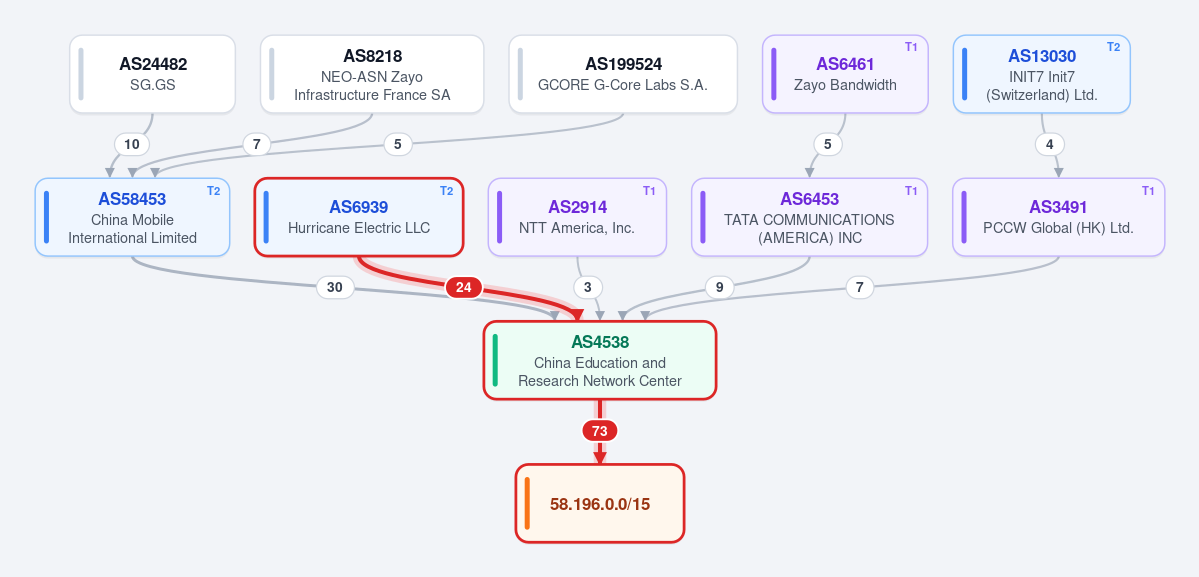Select the 9 badge below TATA Communications
The image size is (1199, 577).
pyautogui.click(x=720, y=287)
